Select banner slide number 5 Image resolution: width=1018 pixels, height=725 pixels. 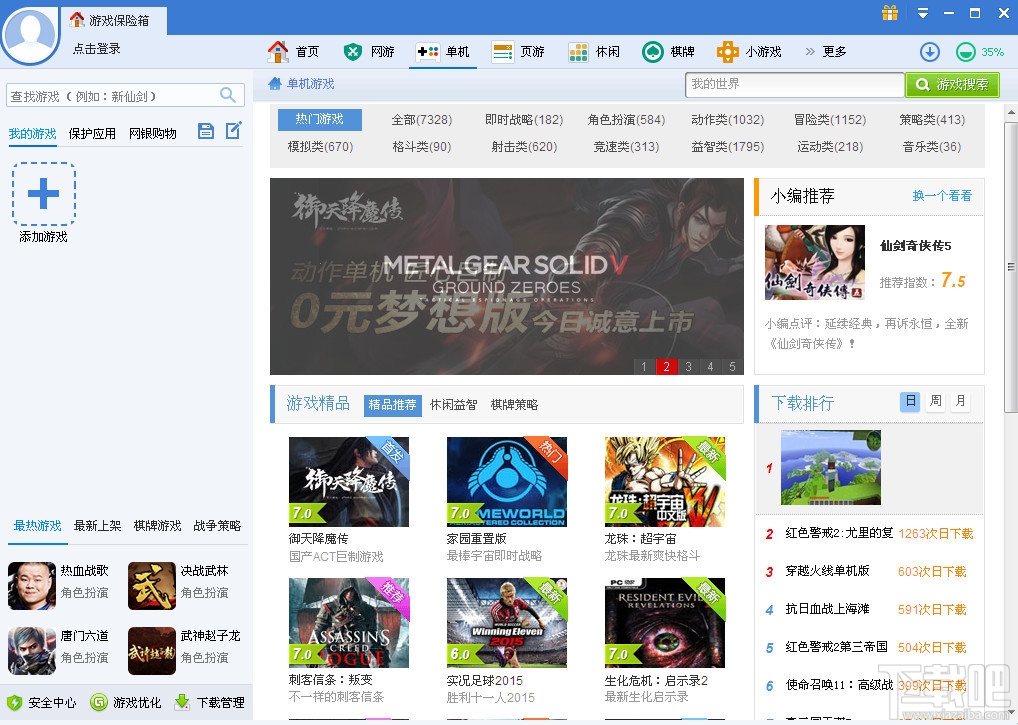coord(732,367)
